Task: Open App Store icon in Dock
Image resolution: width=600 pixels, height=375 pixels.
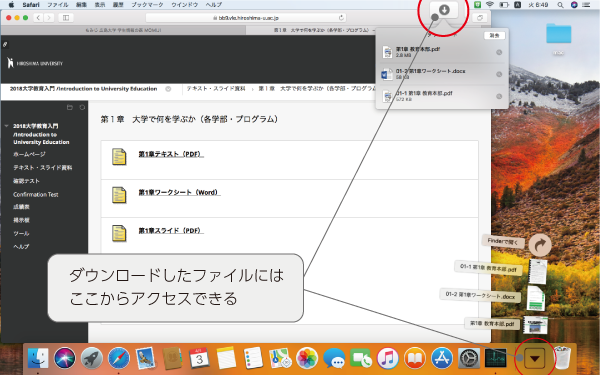Action: (x=442, y=359)
